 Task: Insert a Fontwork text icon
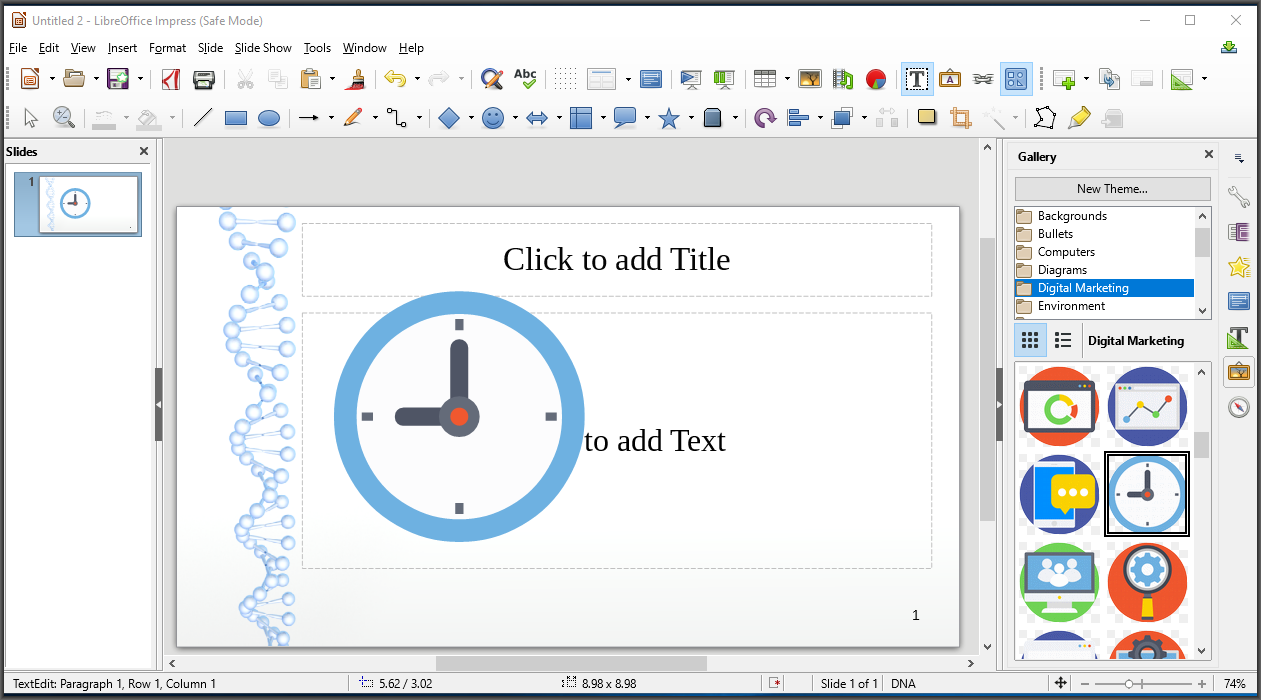tap(950, 79)
